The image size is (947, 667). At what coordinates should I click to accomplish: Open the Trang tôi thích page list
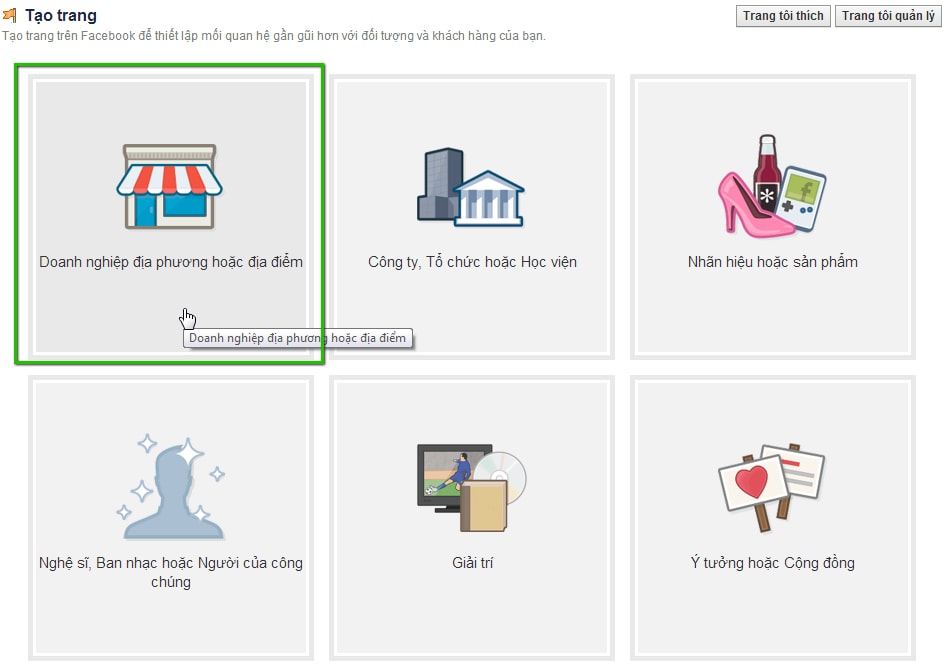[x=783, y=16]
